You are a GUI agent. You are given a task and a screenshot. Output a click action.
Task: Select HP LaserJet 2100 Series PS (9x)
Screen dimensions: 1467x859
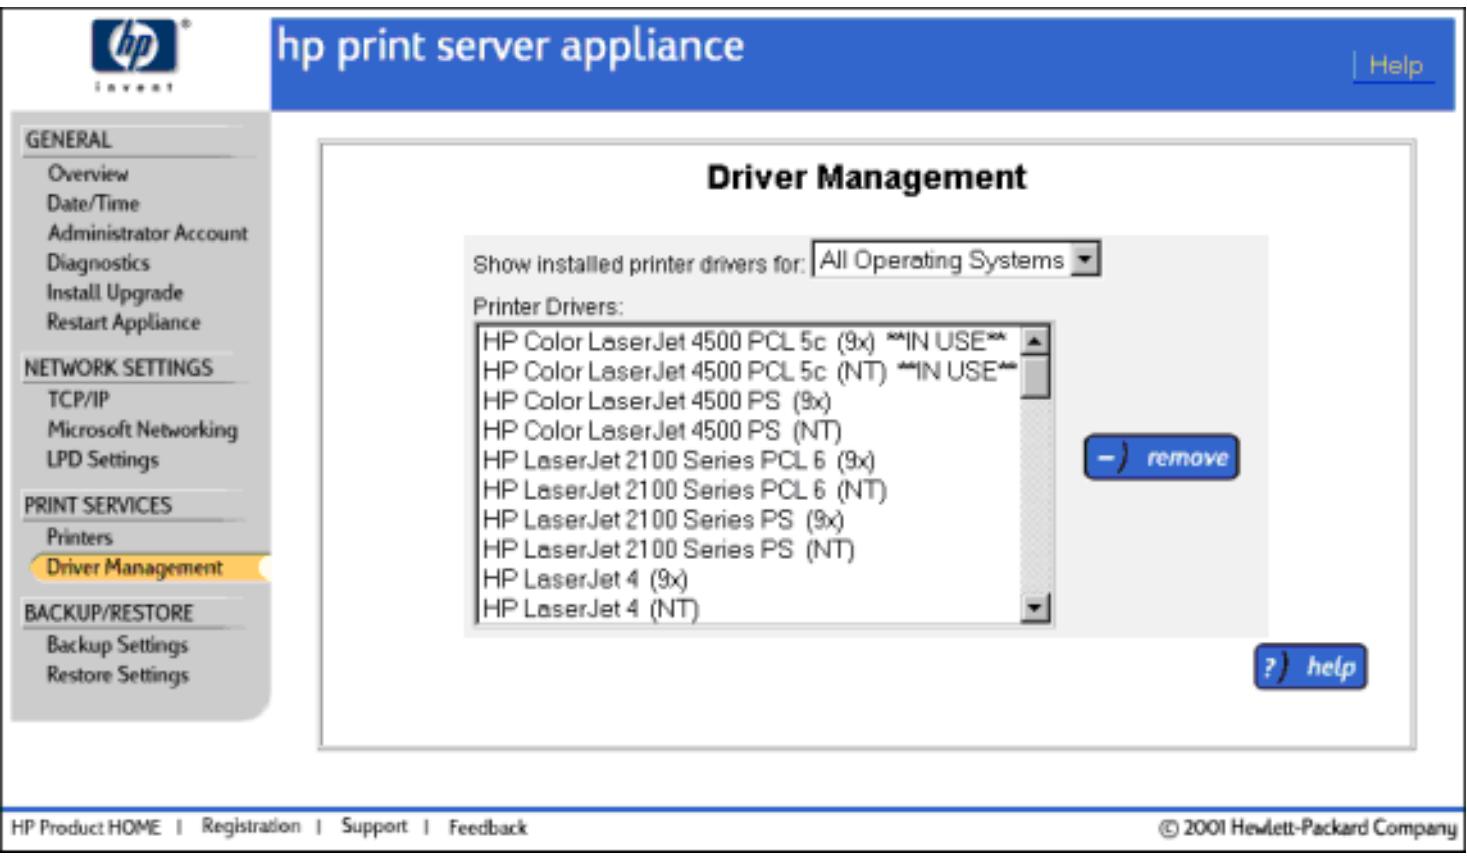(x=748, y=520)
